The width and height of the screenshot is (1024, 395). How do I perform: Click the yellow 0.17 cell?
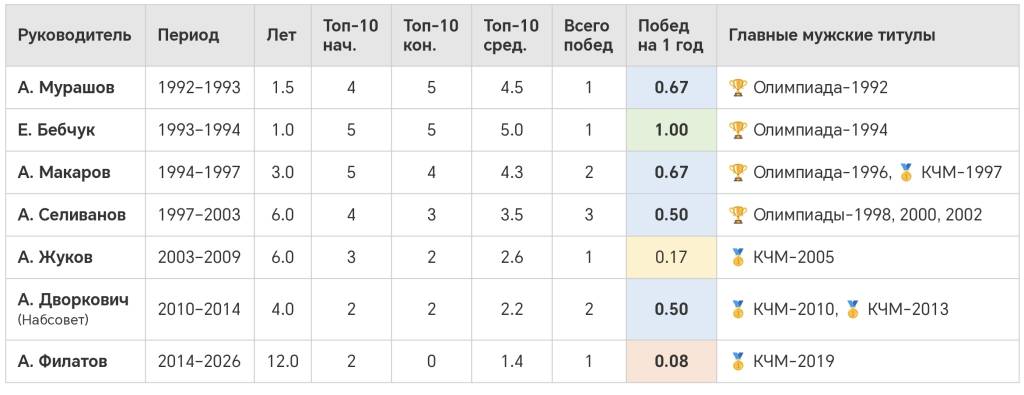[x=671, y=257]
